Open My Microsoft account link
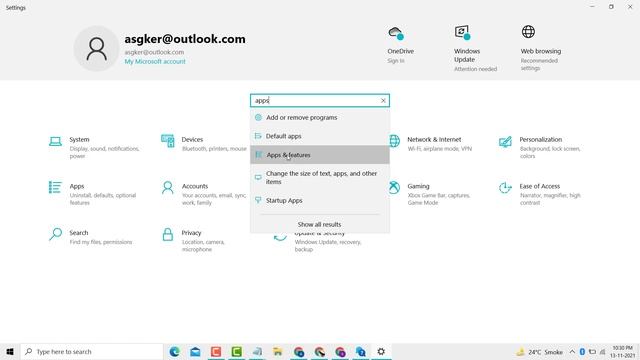 pyautogui.click(x=155, y=61)
